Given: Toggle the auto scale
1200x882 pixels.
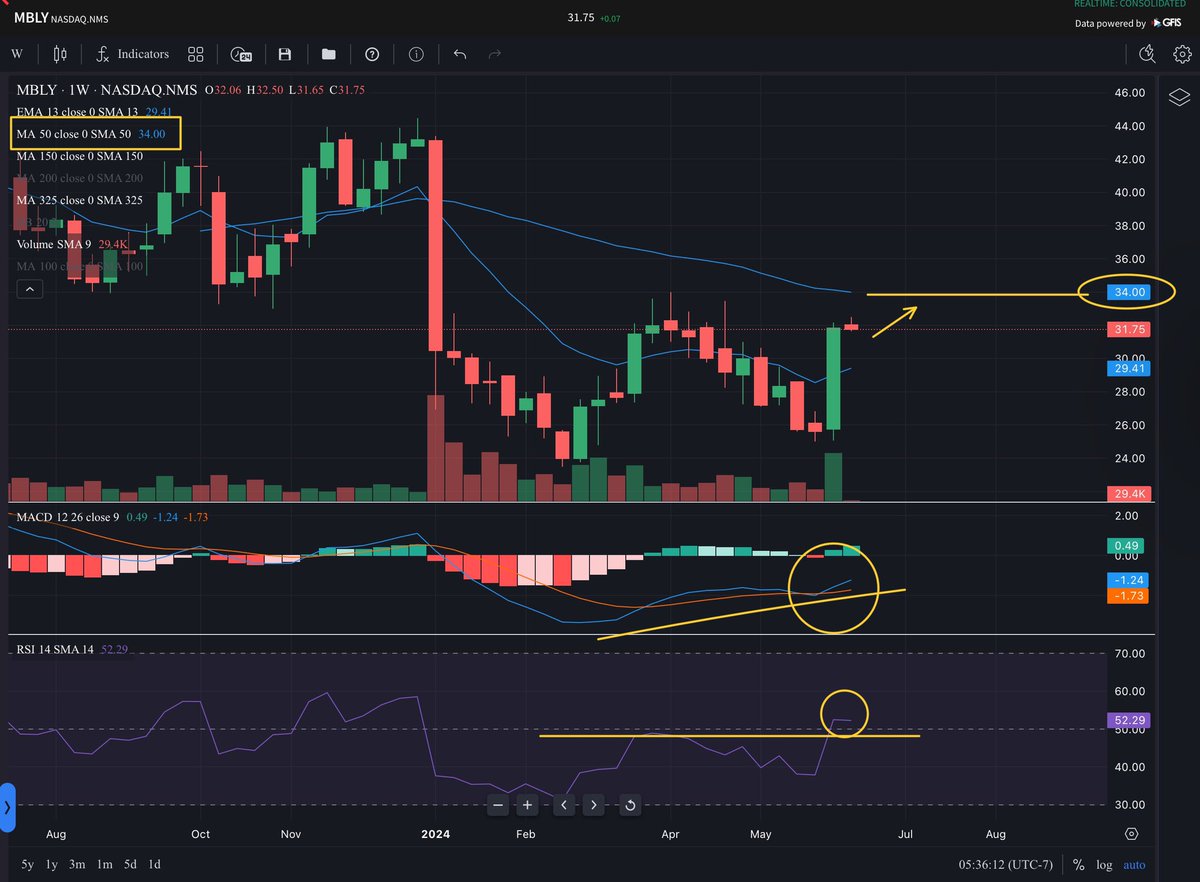Looking at the screenshot, I should pyautogui.click(x=1134, y=865).
